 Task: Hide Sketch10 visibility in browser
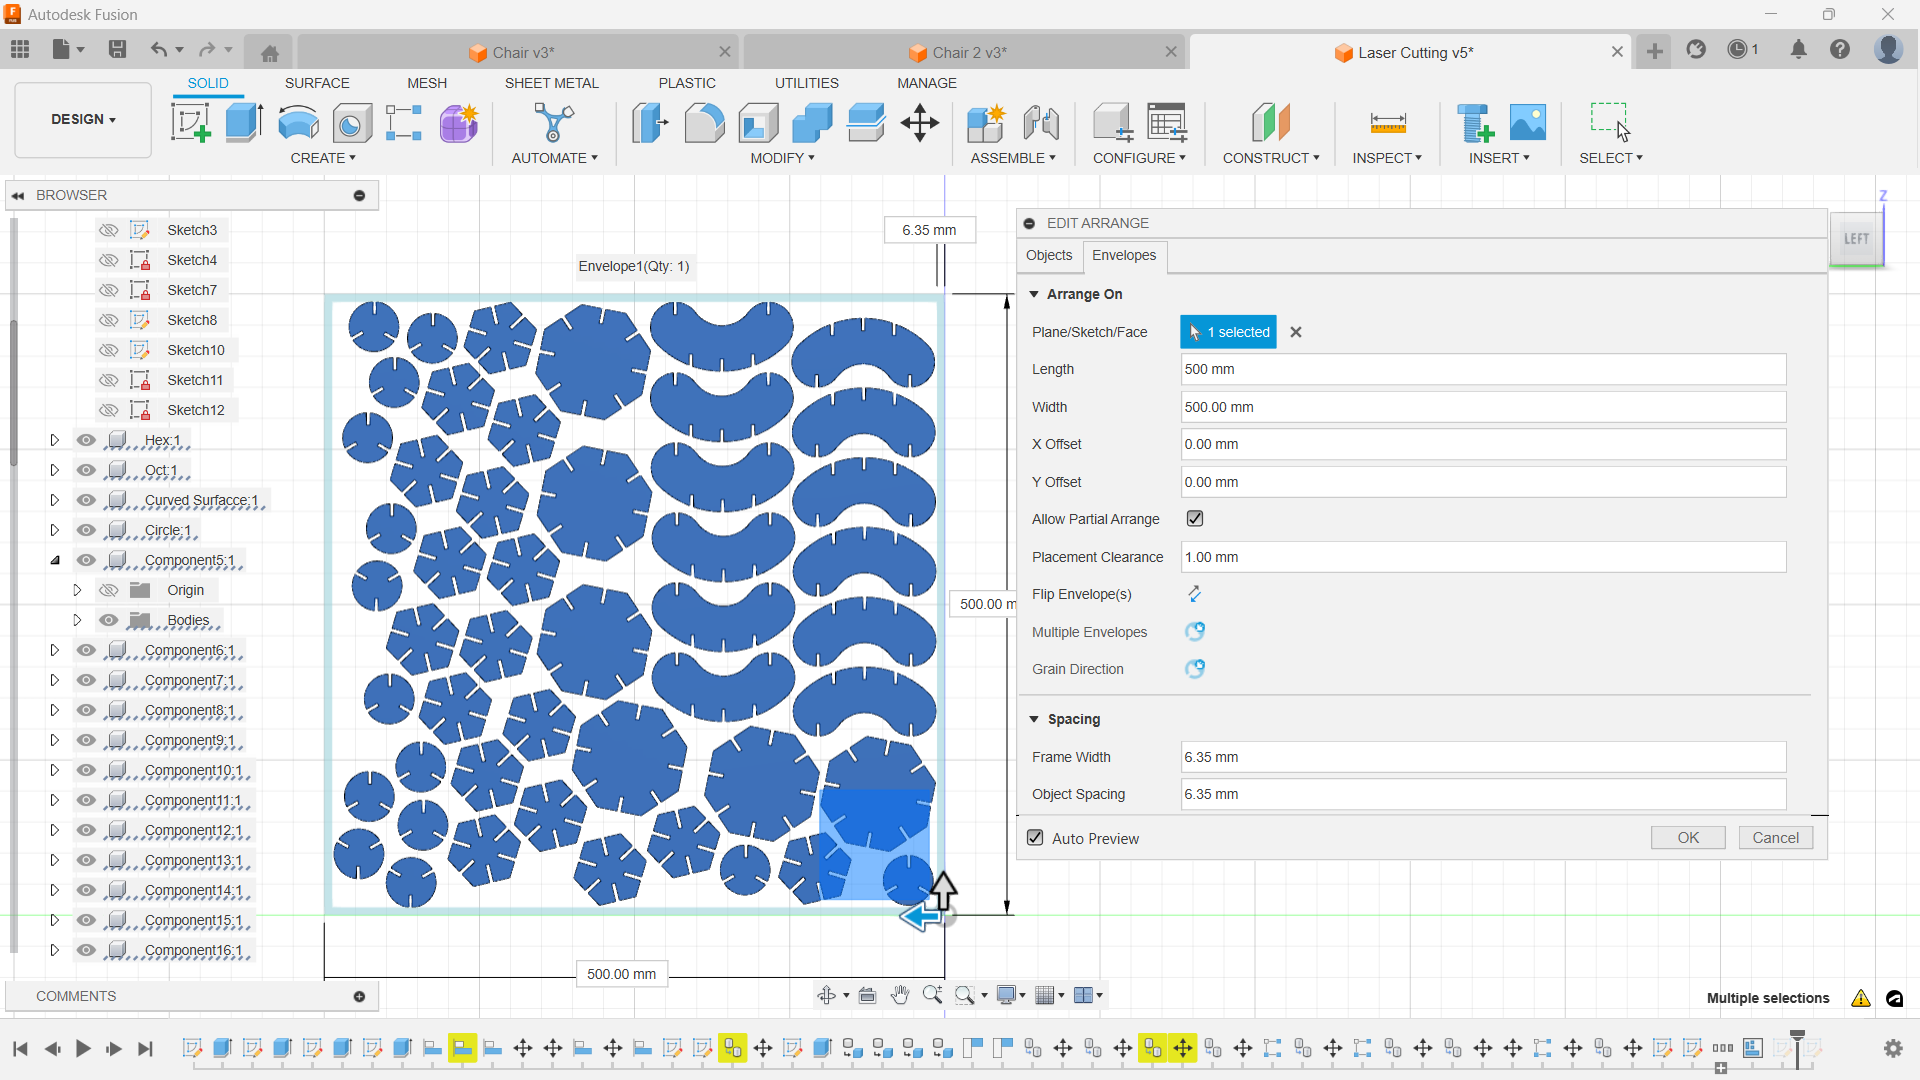108,349
